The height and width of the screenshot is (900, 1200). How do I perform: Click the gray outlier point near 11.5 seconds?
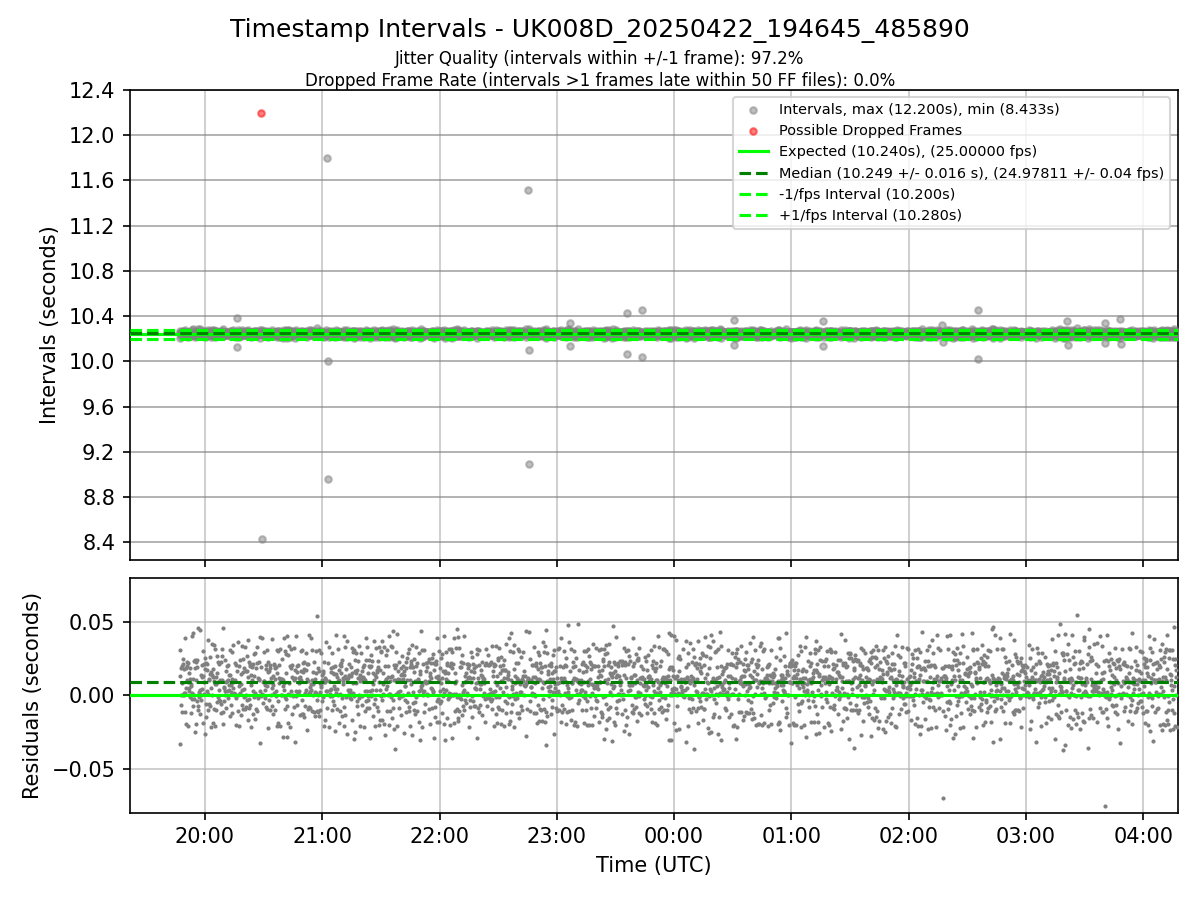[528, 190]
